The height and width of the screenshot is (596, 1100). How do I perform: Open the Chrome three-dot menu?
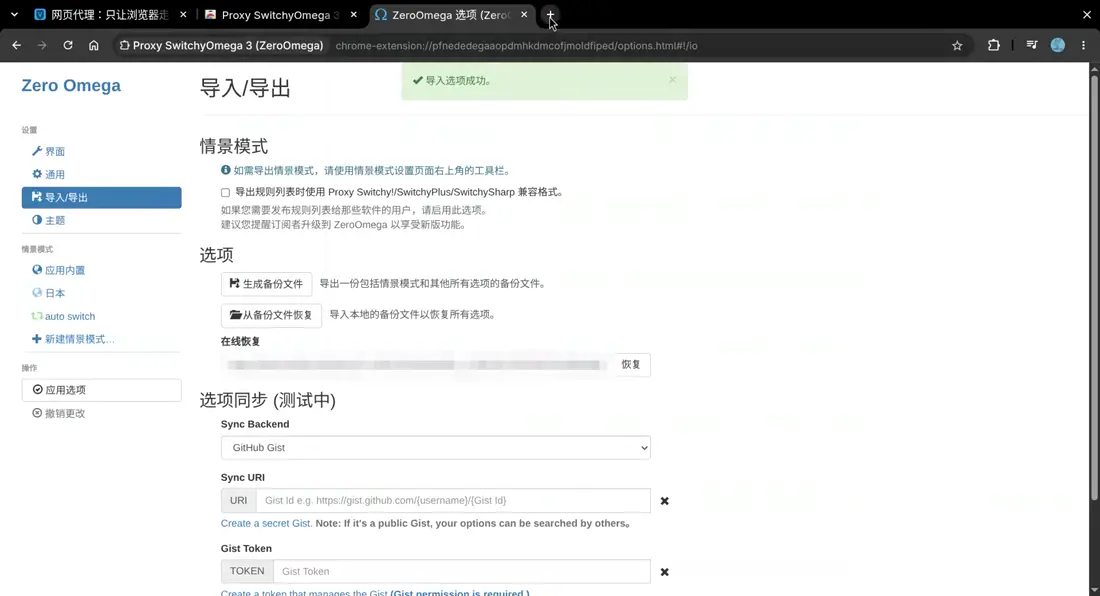coord(1084,46)
